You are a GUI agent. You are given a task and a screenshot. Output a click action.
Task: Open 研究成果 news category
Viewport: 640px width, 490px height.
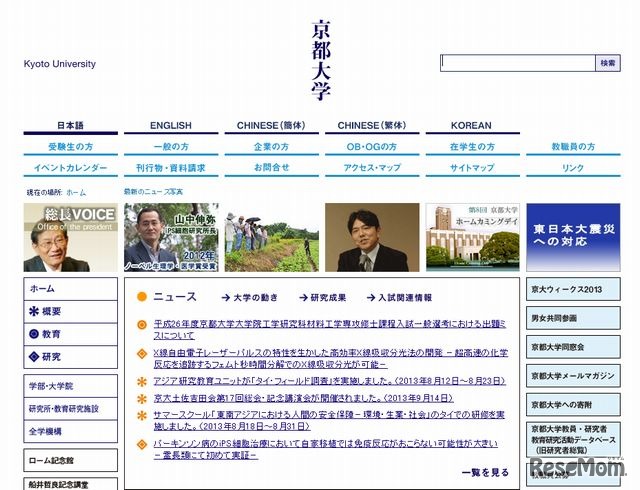(x=328, y=298)
